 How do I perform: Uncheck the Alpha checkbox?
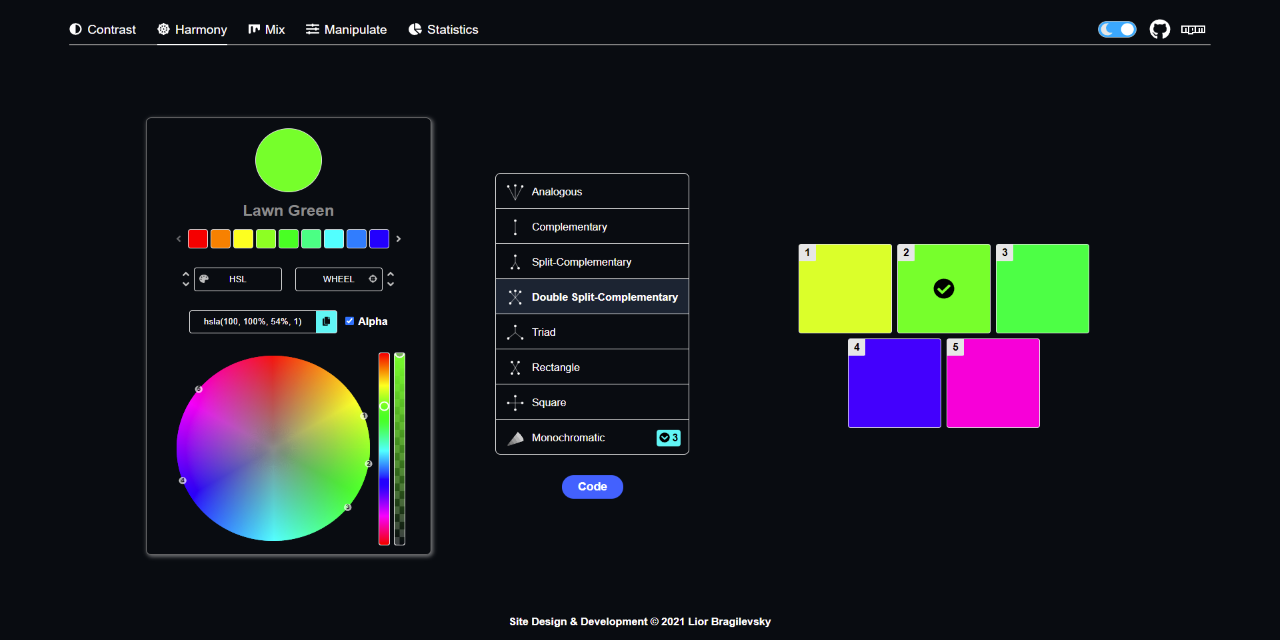350,320
